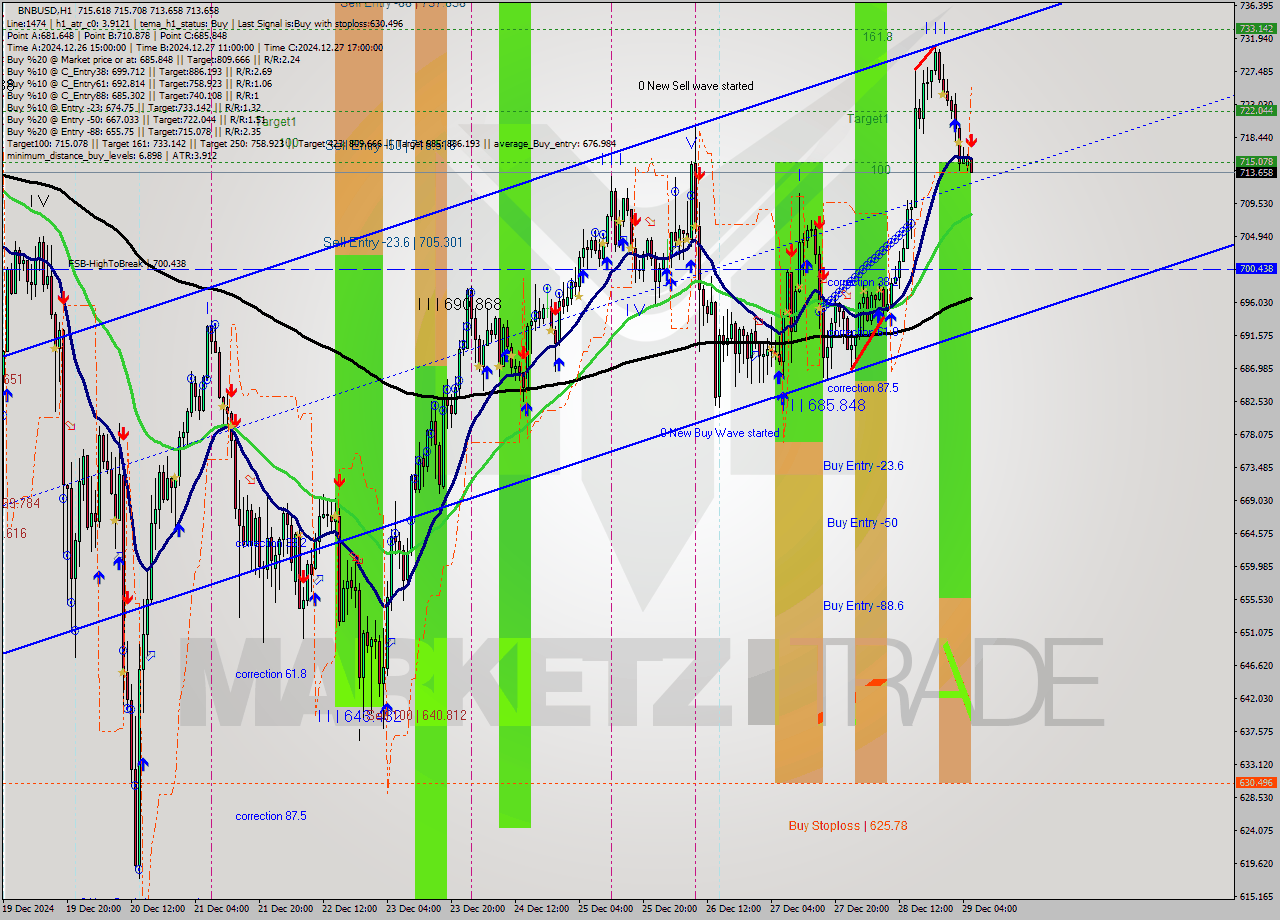Image resolution: width=1280 pixels, height=920 pixels.
Task: Click the 'FSB-HighToBreak | 700.438' label
Action: pos(127,264)
